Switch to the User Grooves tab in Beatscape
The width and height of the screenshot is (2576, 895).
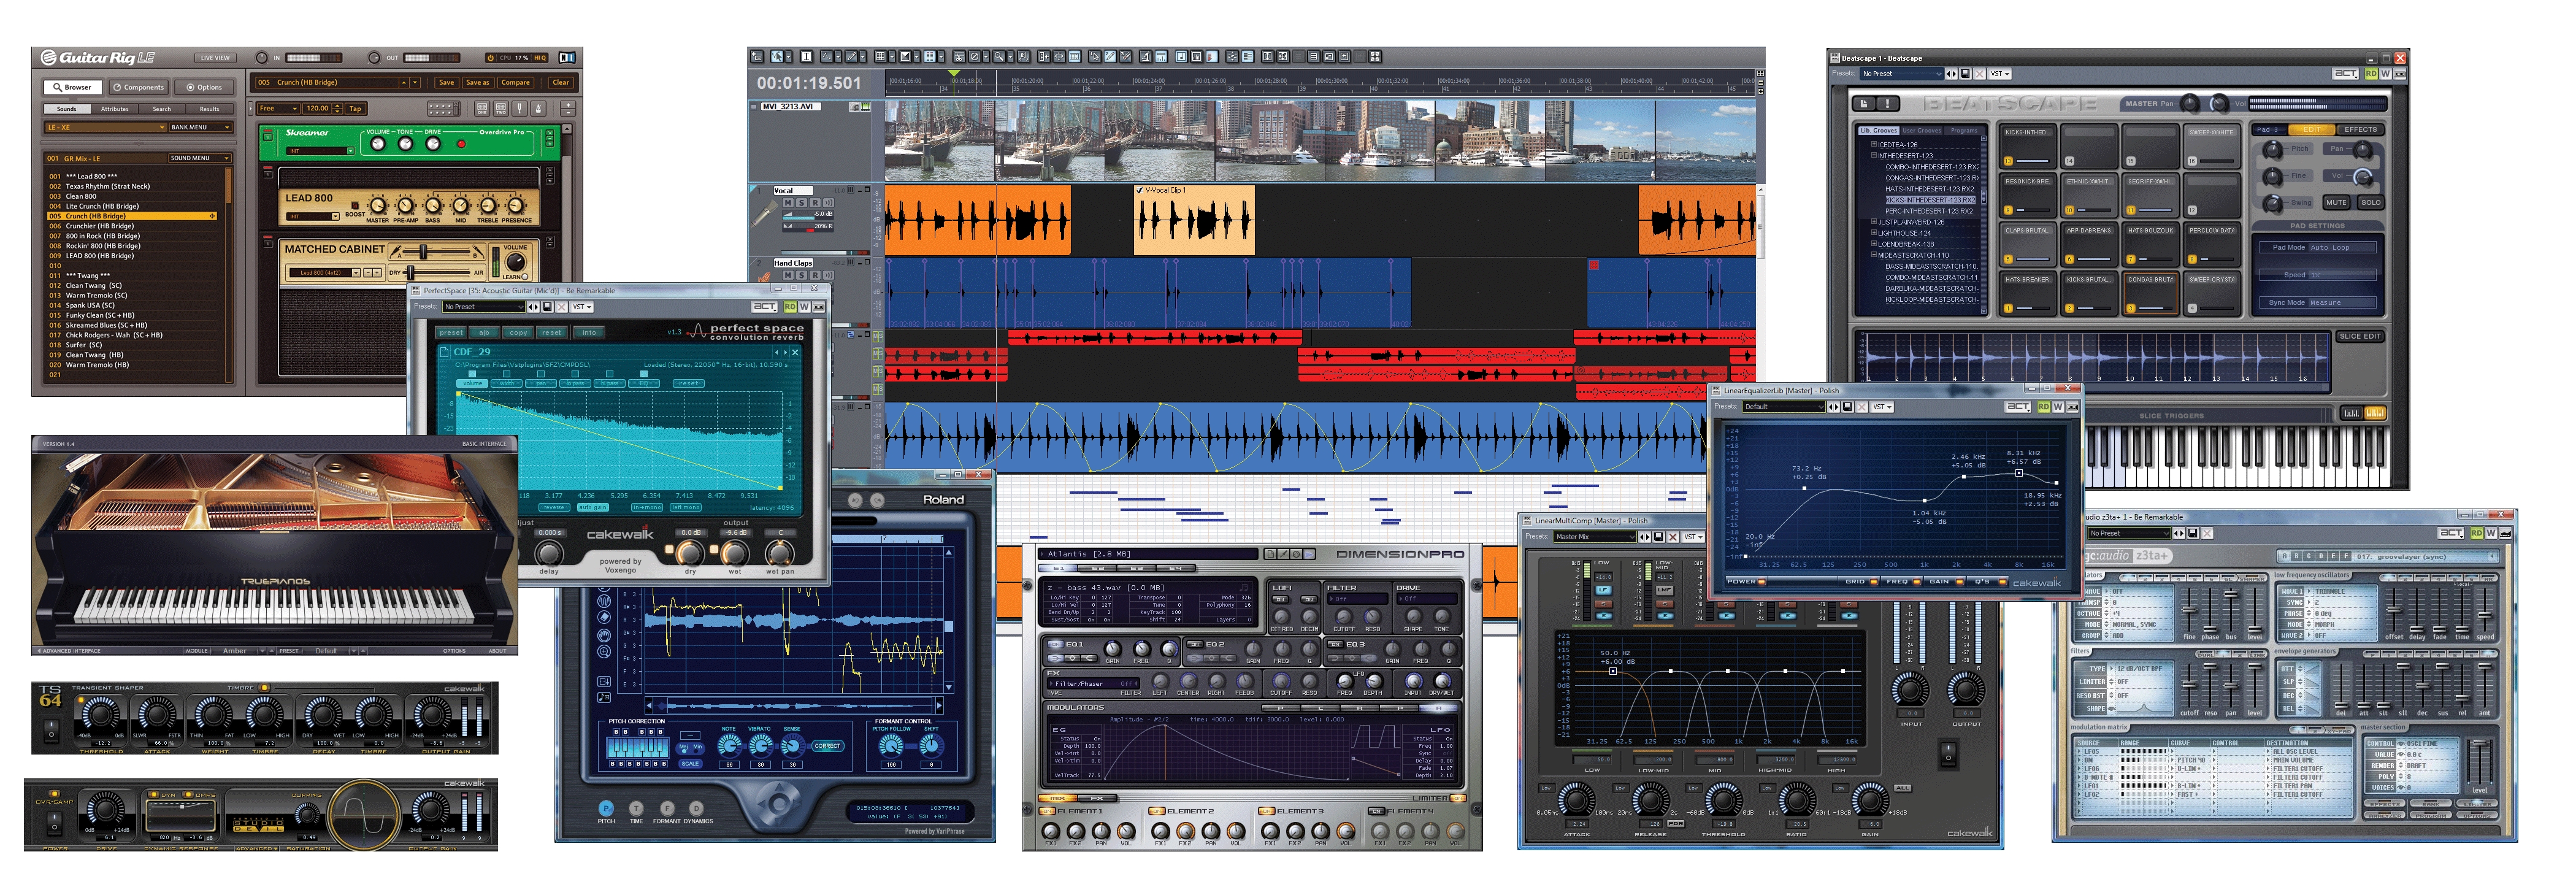1922,131
